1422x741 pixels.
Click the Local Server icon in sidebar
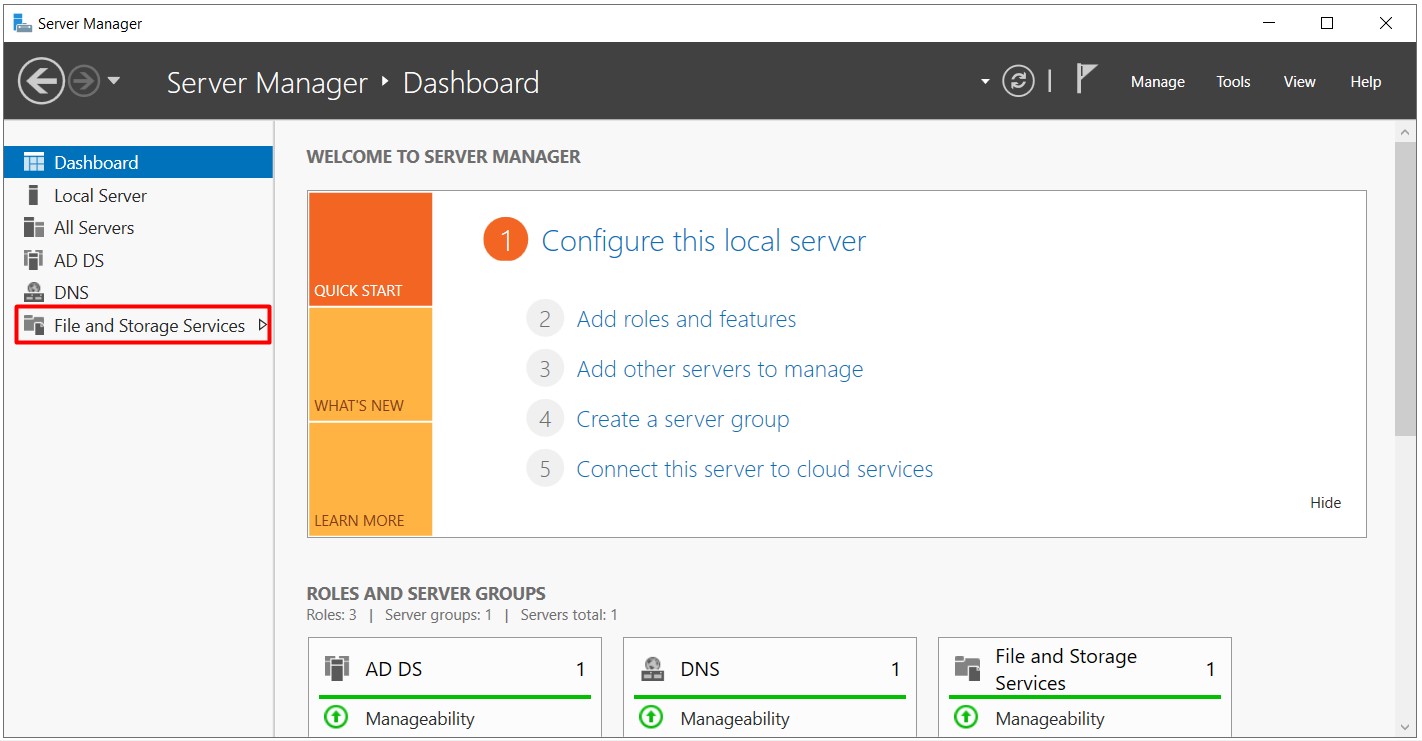pos(34,195)
